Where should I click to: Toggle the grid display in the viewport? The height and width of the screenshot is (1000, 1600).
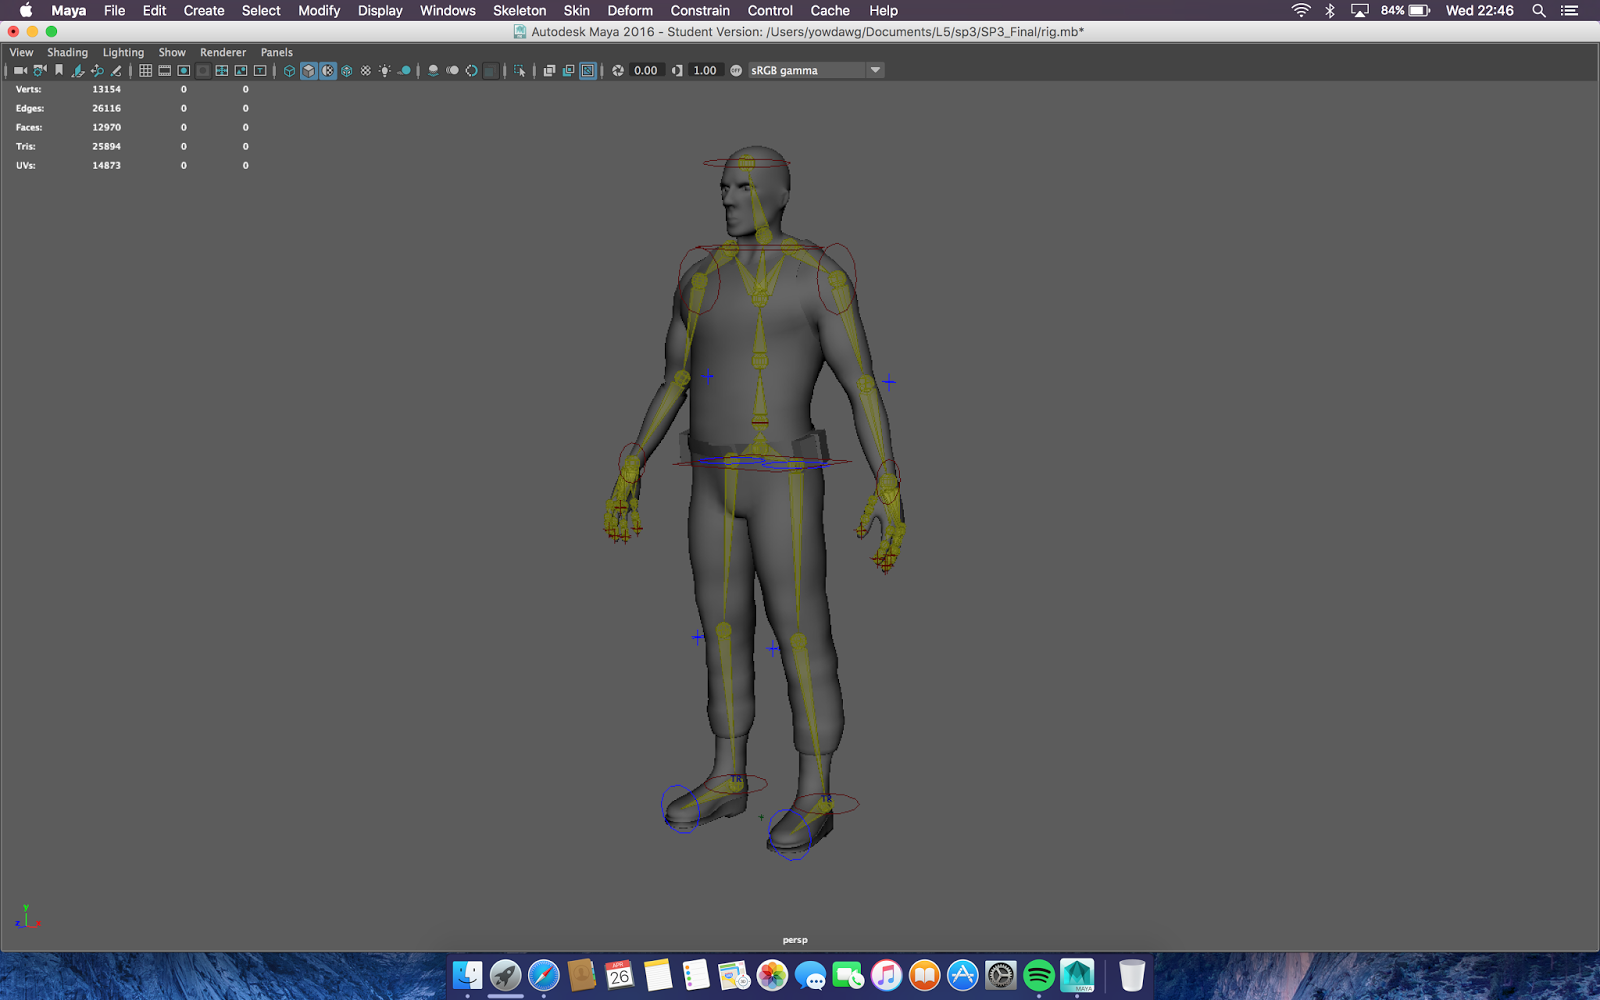145,70
